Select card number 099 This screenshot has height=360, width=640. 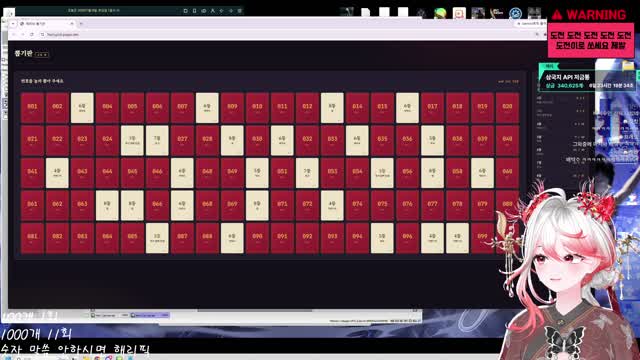coord(482,238)
